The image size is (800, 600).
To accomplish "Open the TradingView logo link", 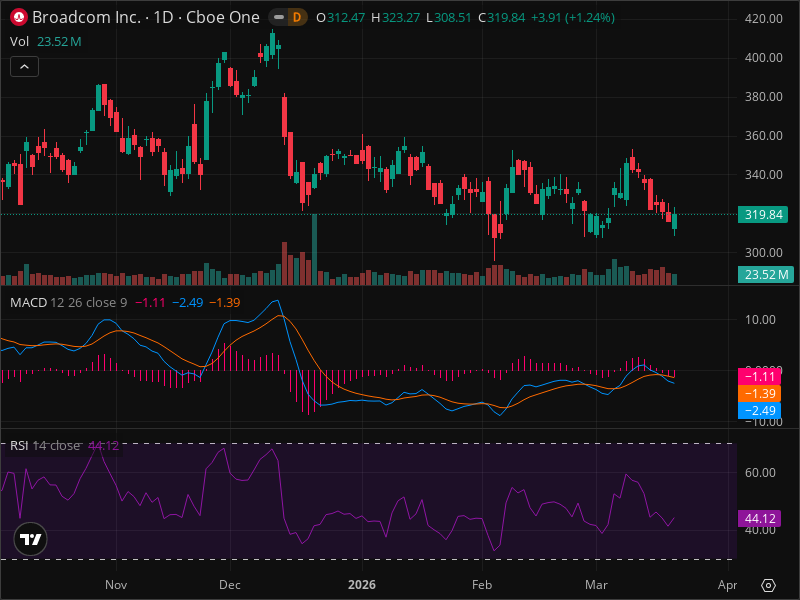I will coord(31,539).
